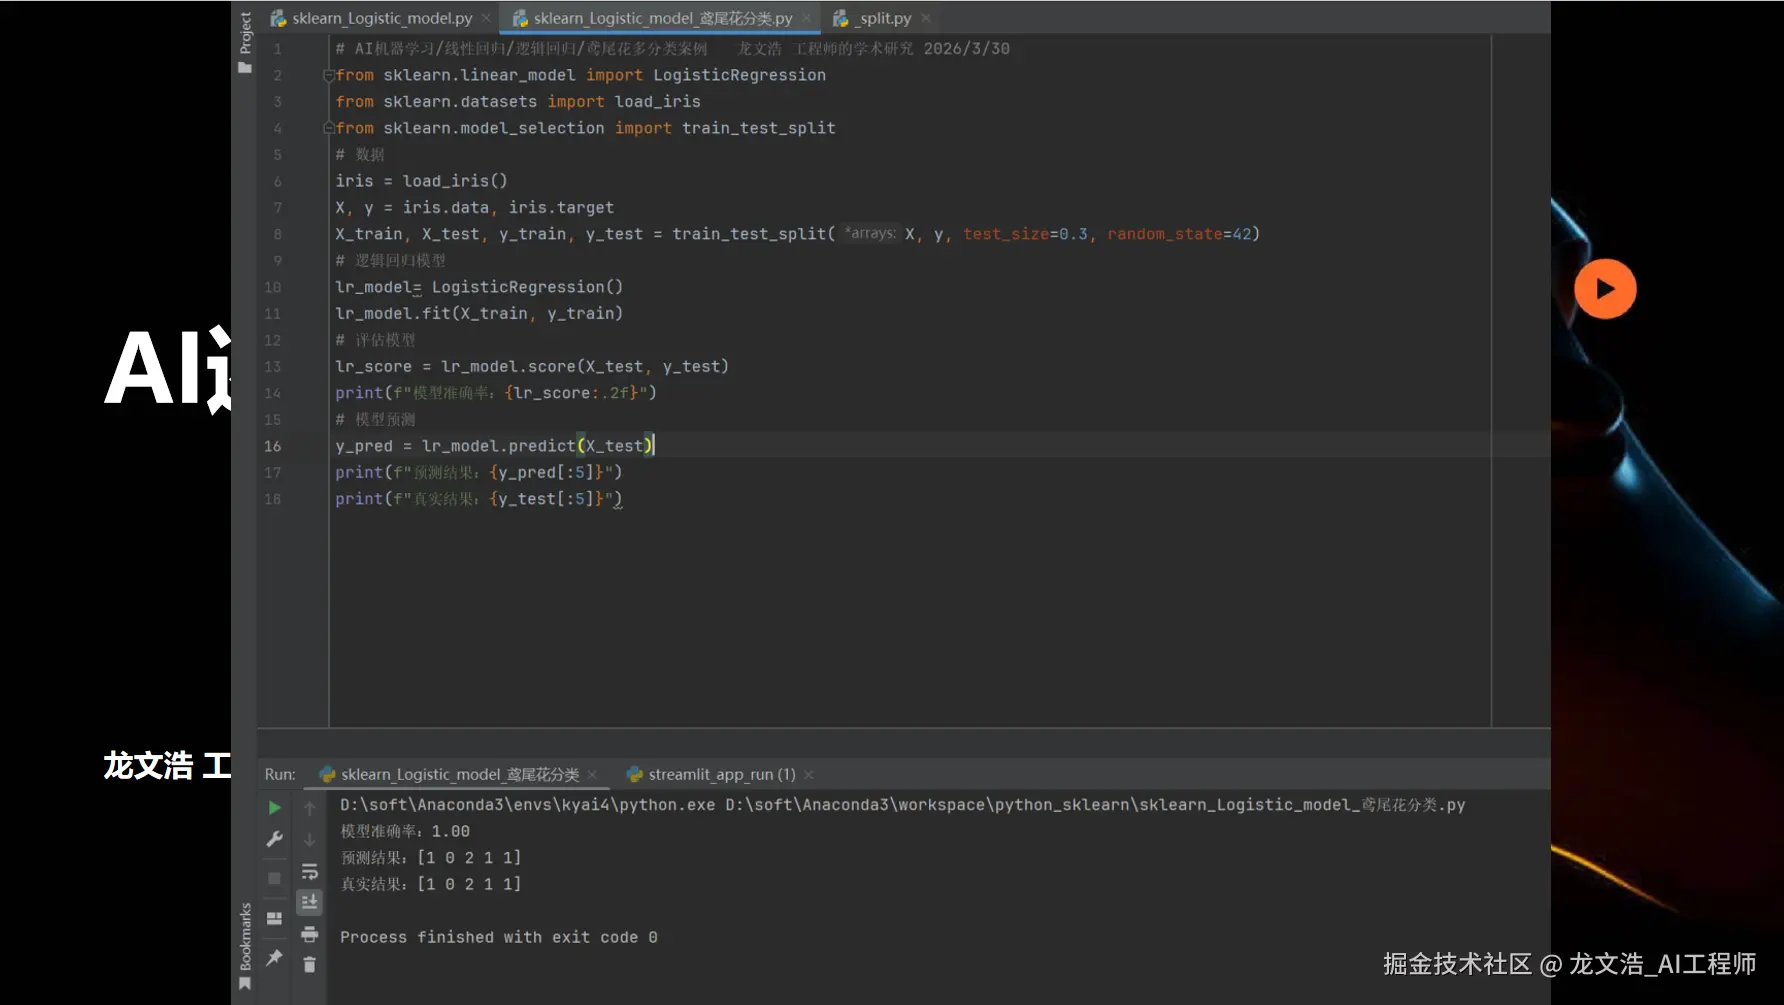The height and width of the screenshot is (1005, 1784).
Task: Click train_test_split in the line 4 import
Action: (758, 128)
